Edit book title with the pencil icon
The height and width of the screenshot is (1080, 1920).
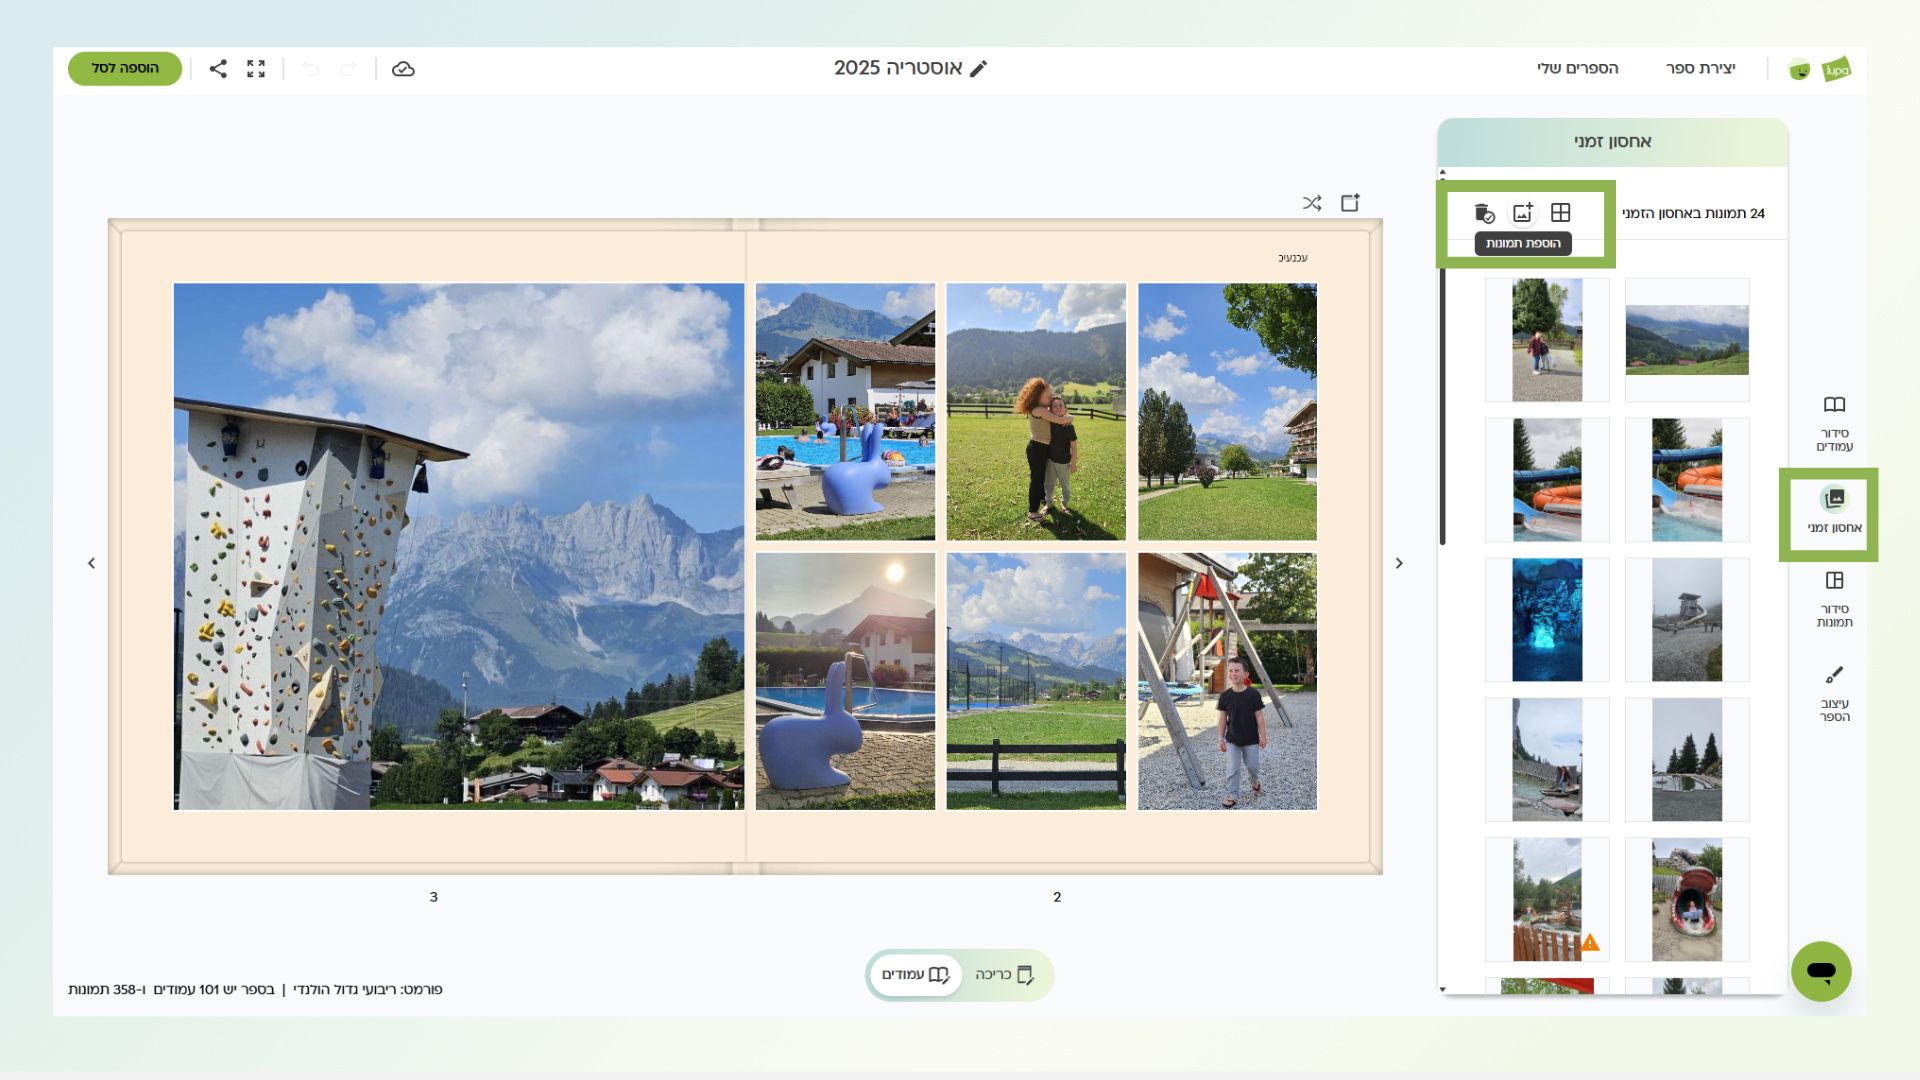(x=979, y=69)
